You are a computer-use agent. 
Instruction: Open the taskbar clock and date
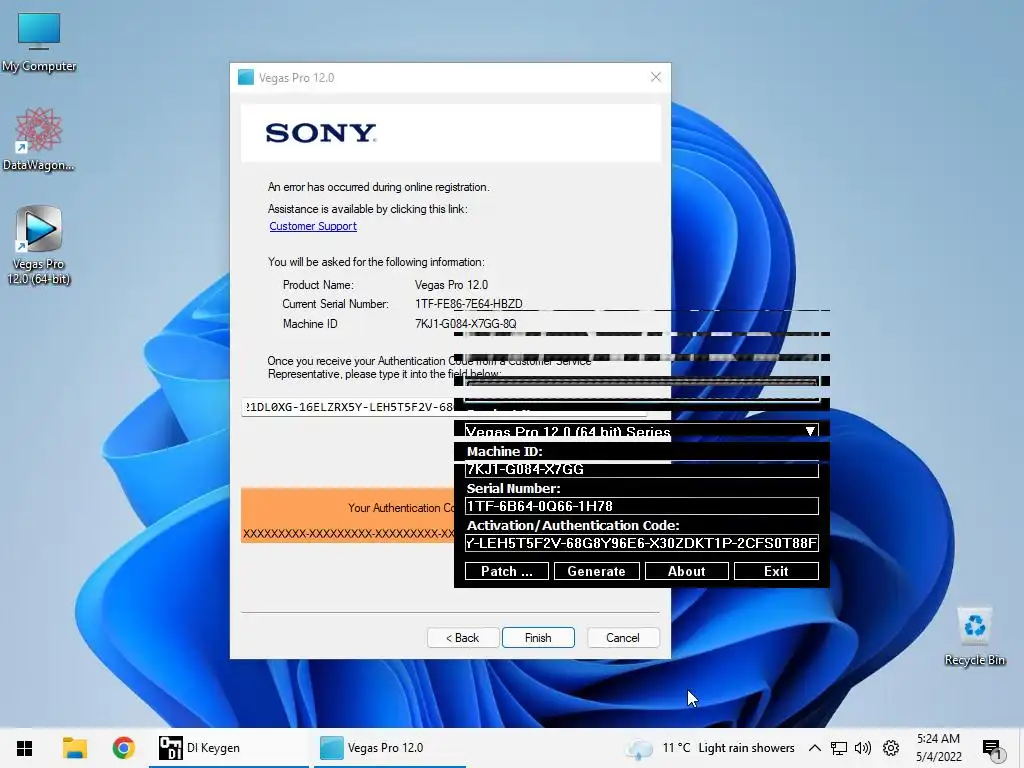coord(938,748)
